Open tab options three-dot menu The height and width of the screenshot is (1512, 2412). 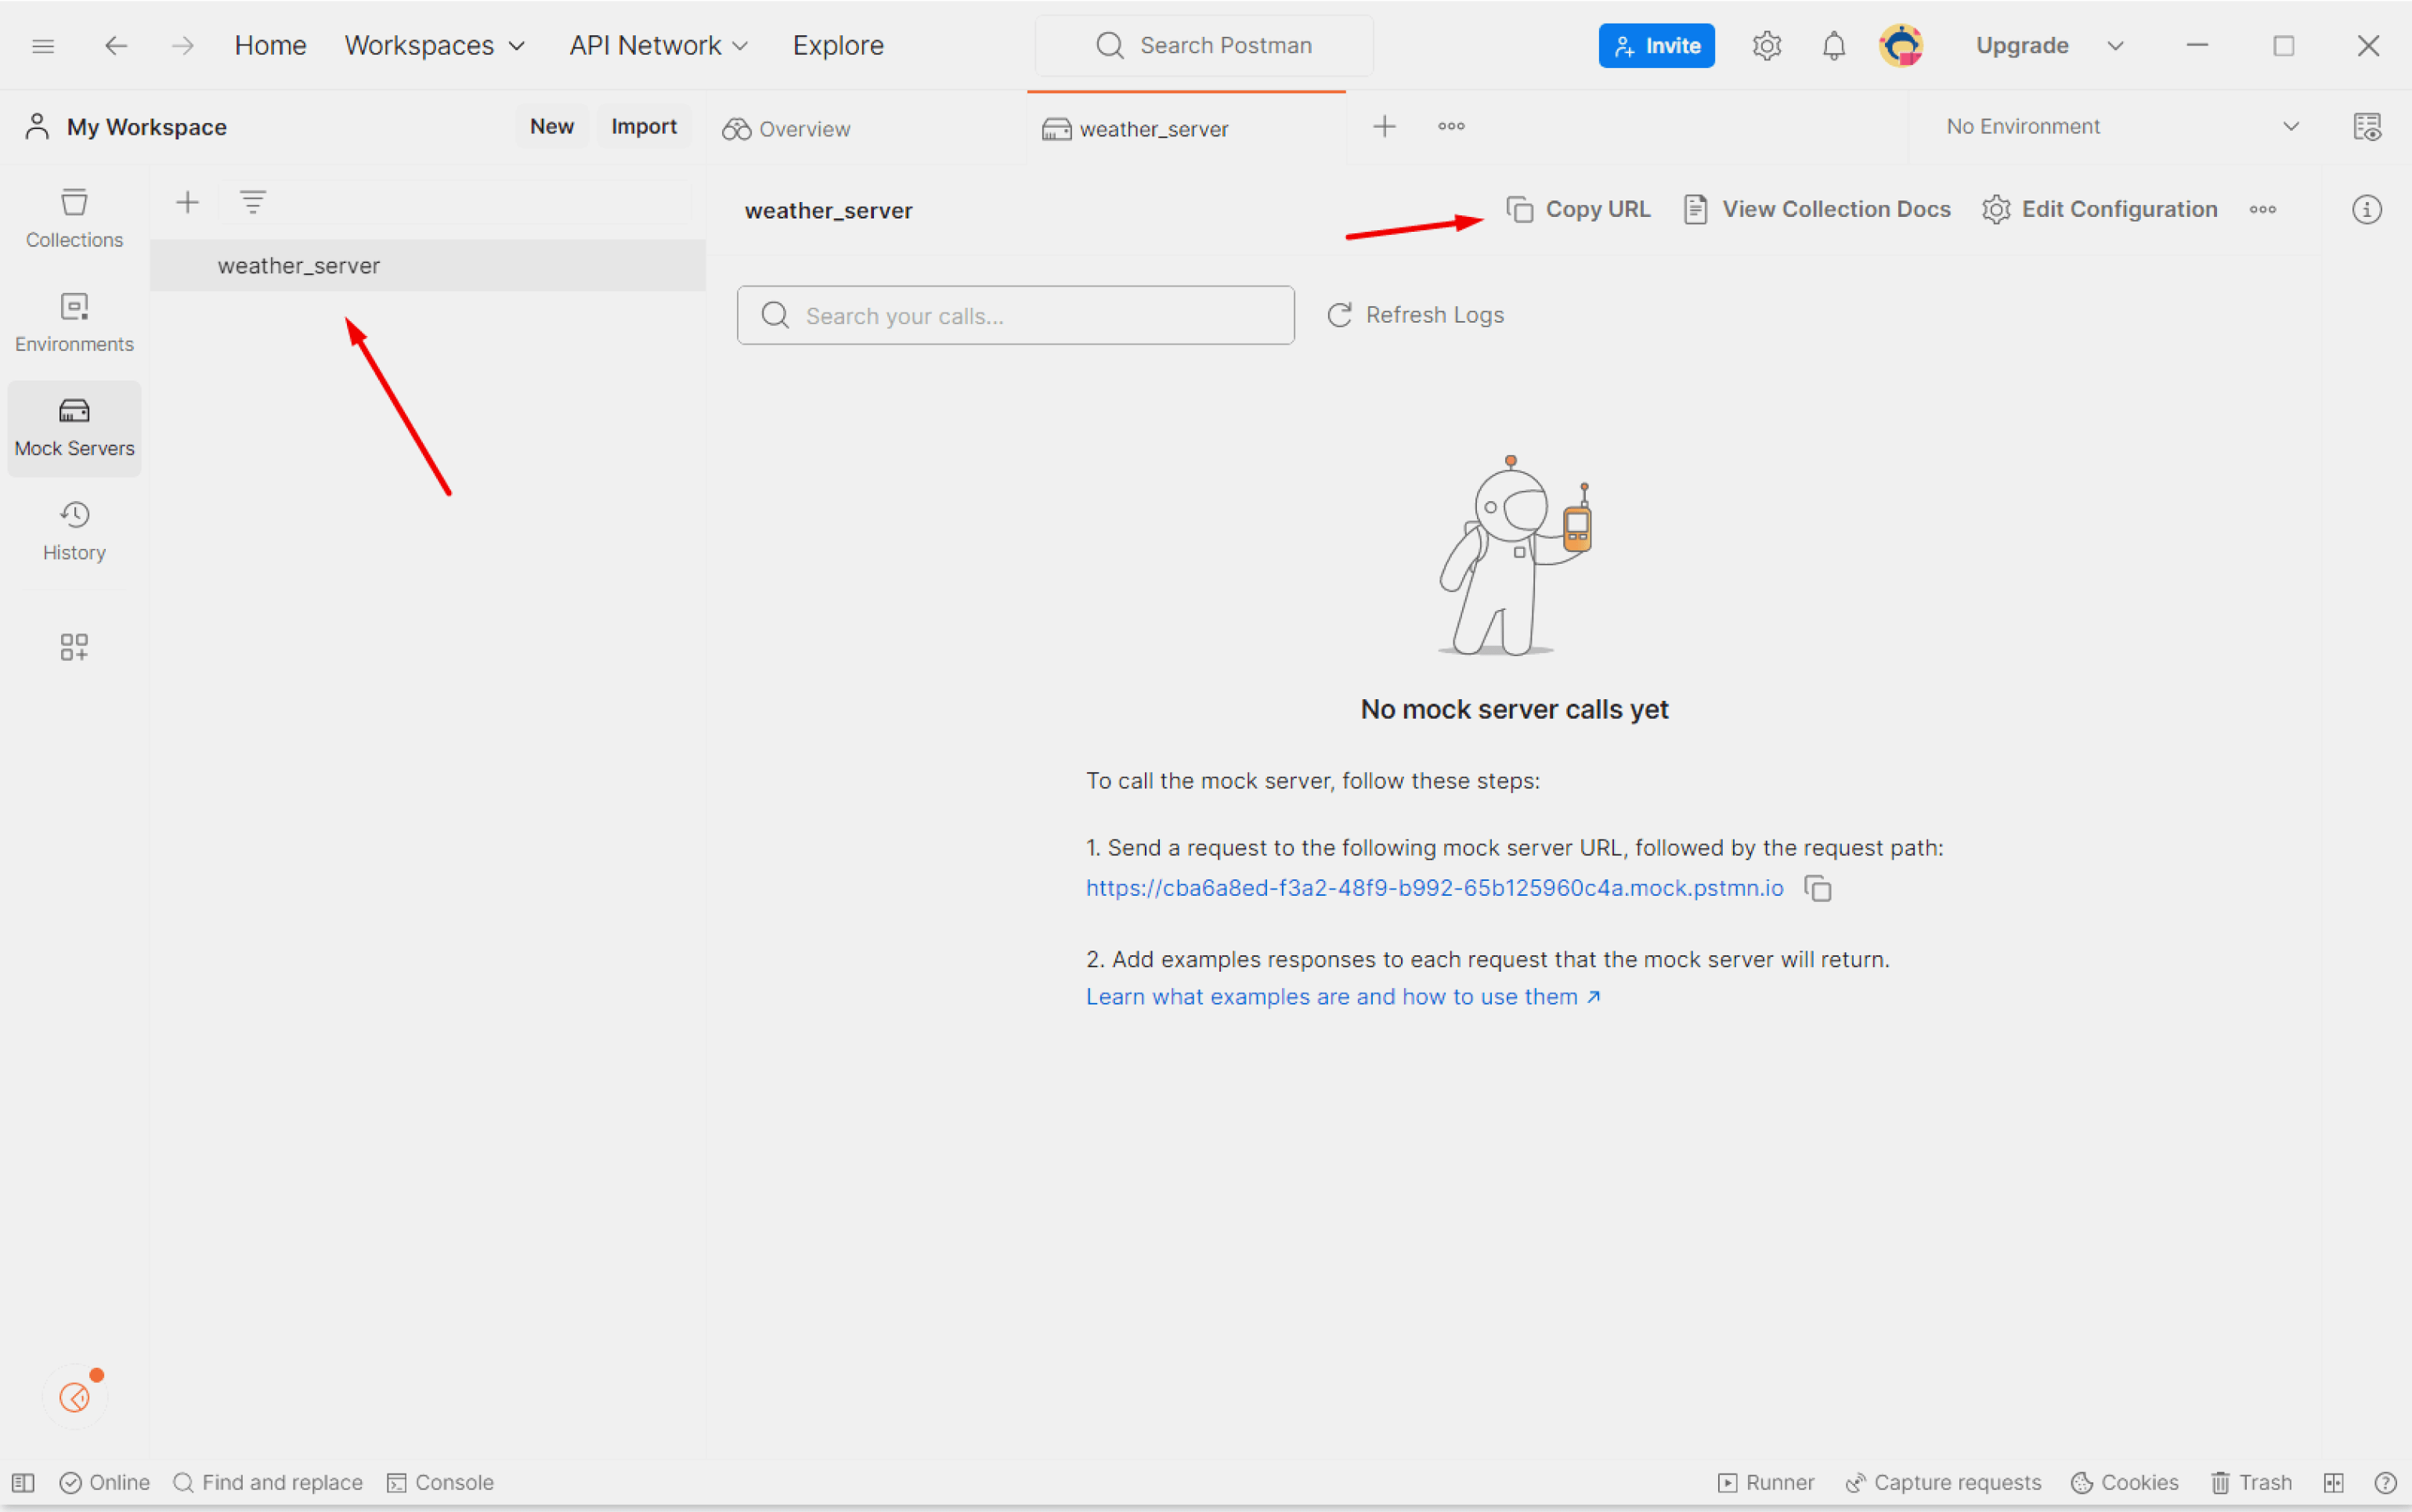click(x=1451, y=126)
